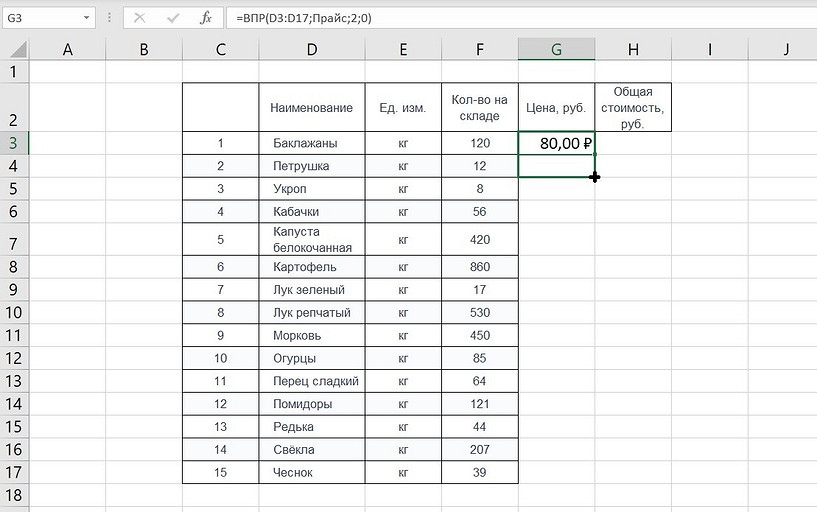The image size is (817, 512).
Task: Click the quantity cell with value 860
Action: point(479,267)
